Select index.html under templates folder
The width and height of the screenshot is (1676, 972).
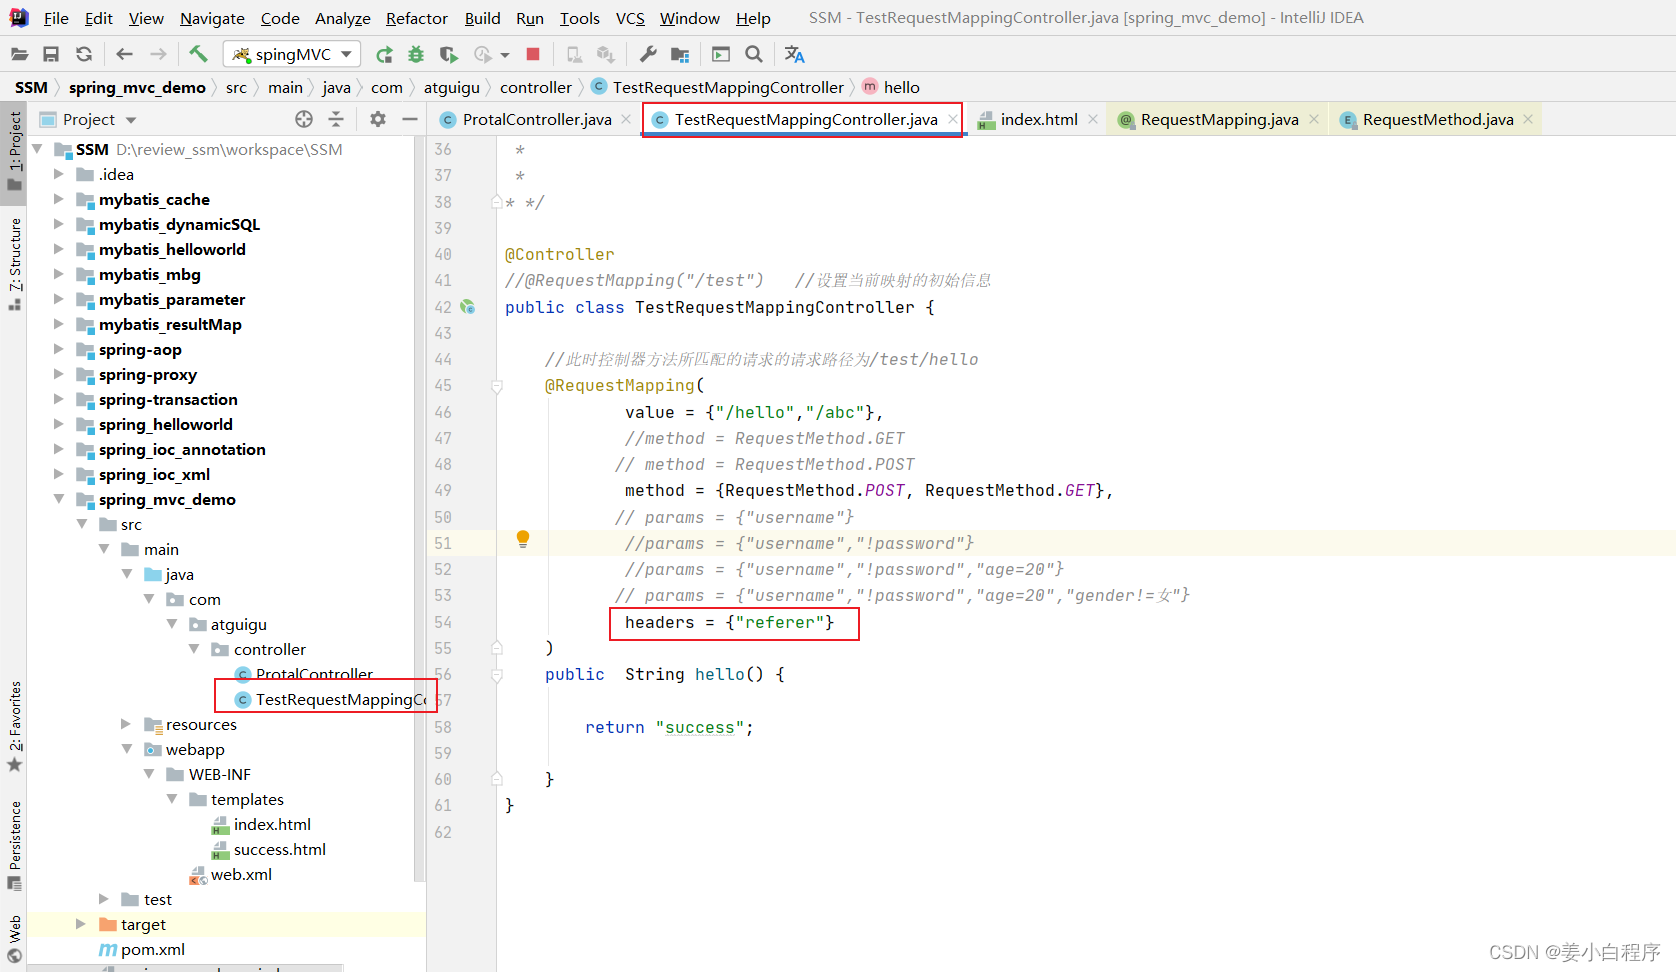[x=261, y=824]
